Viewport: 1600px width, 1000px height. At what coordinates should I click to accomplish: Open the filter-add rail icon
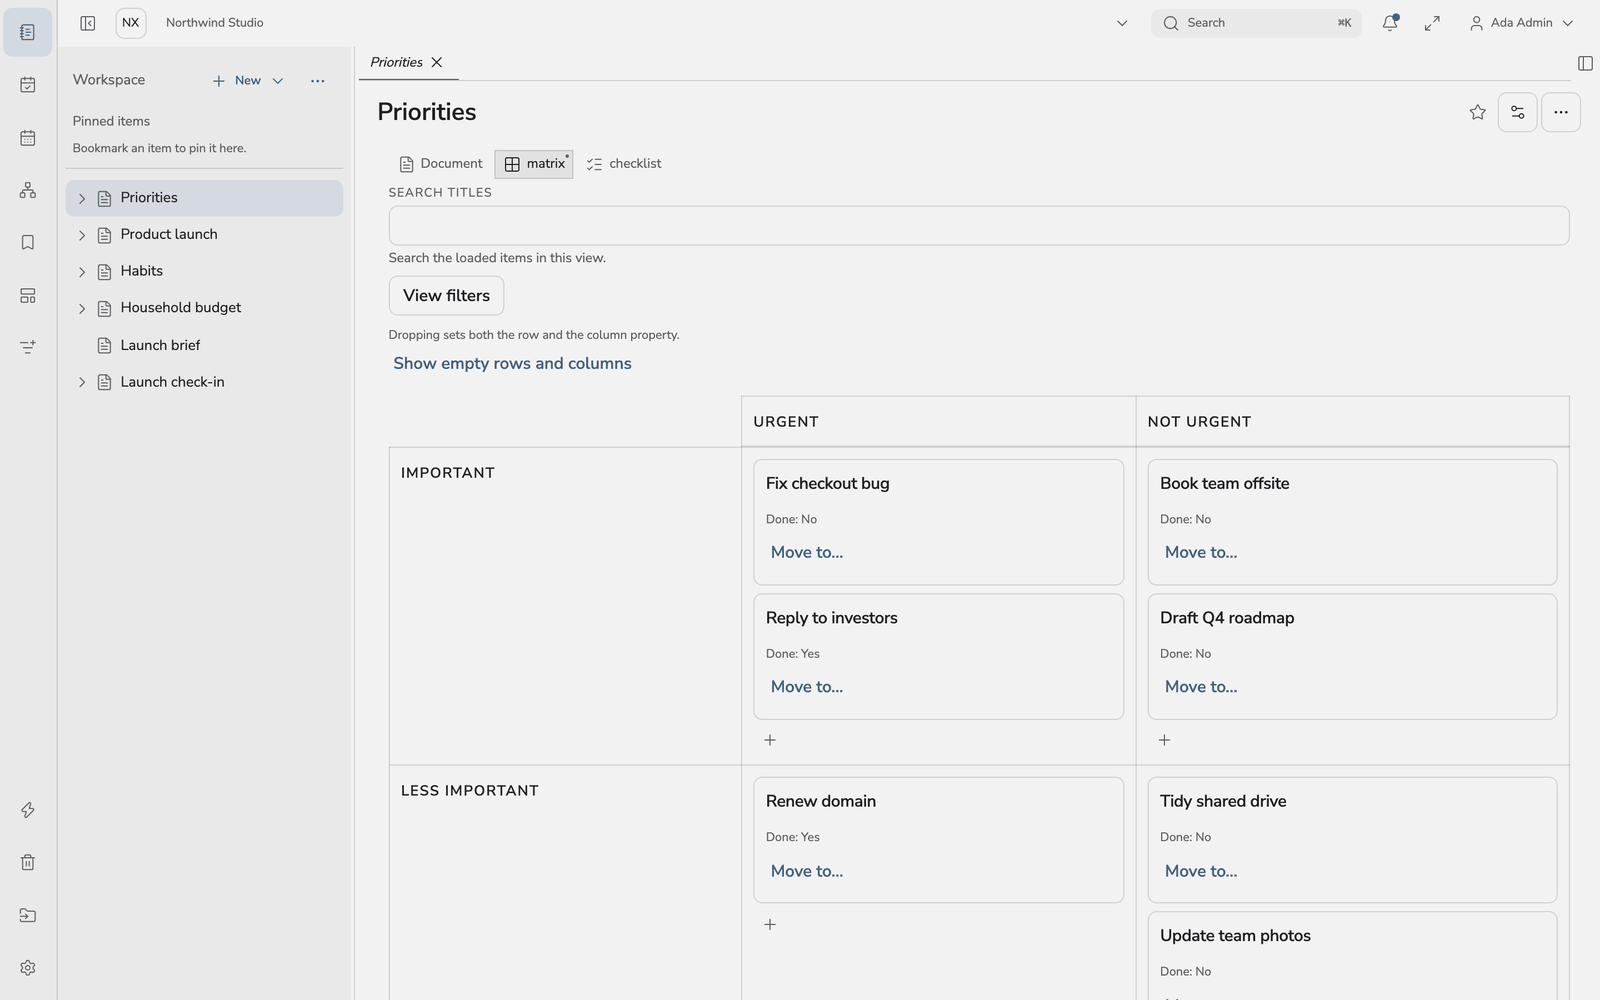28,347
